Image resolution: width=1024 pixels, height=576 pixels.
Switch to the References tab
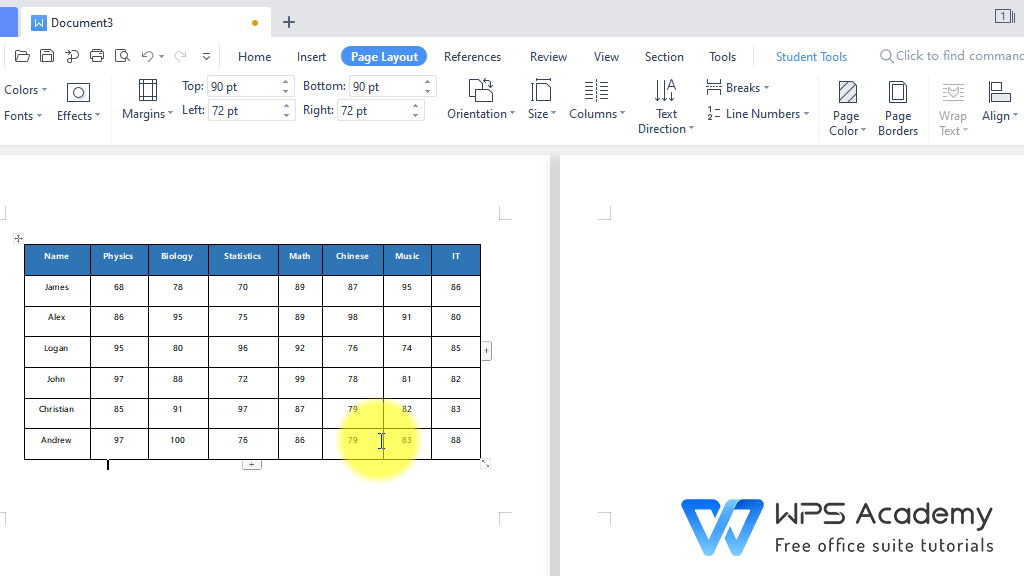coord(472,56)
